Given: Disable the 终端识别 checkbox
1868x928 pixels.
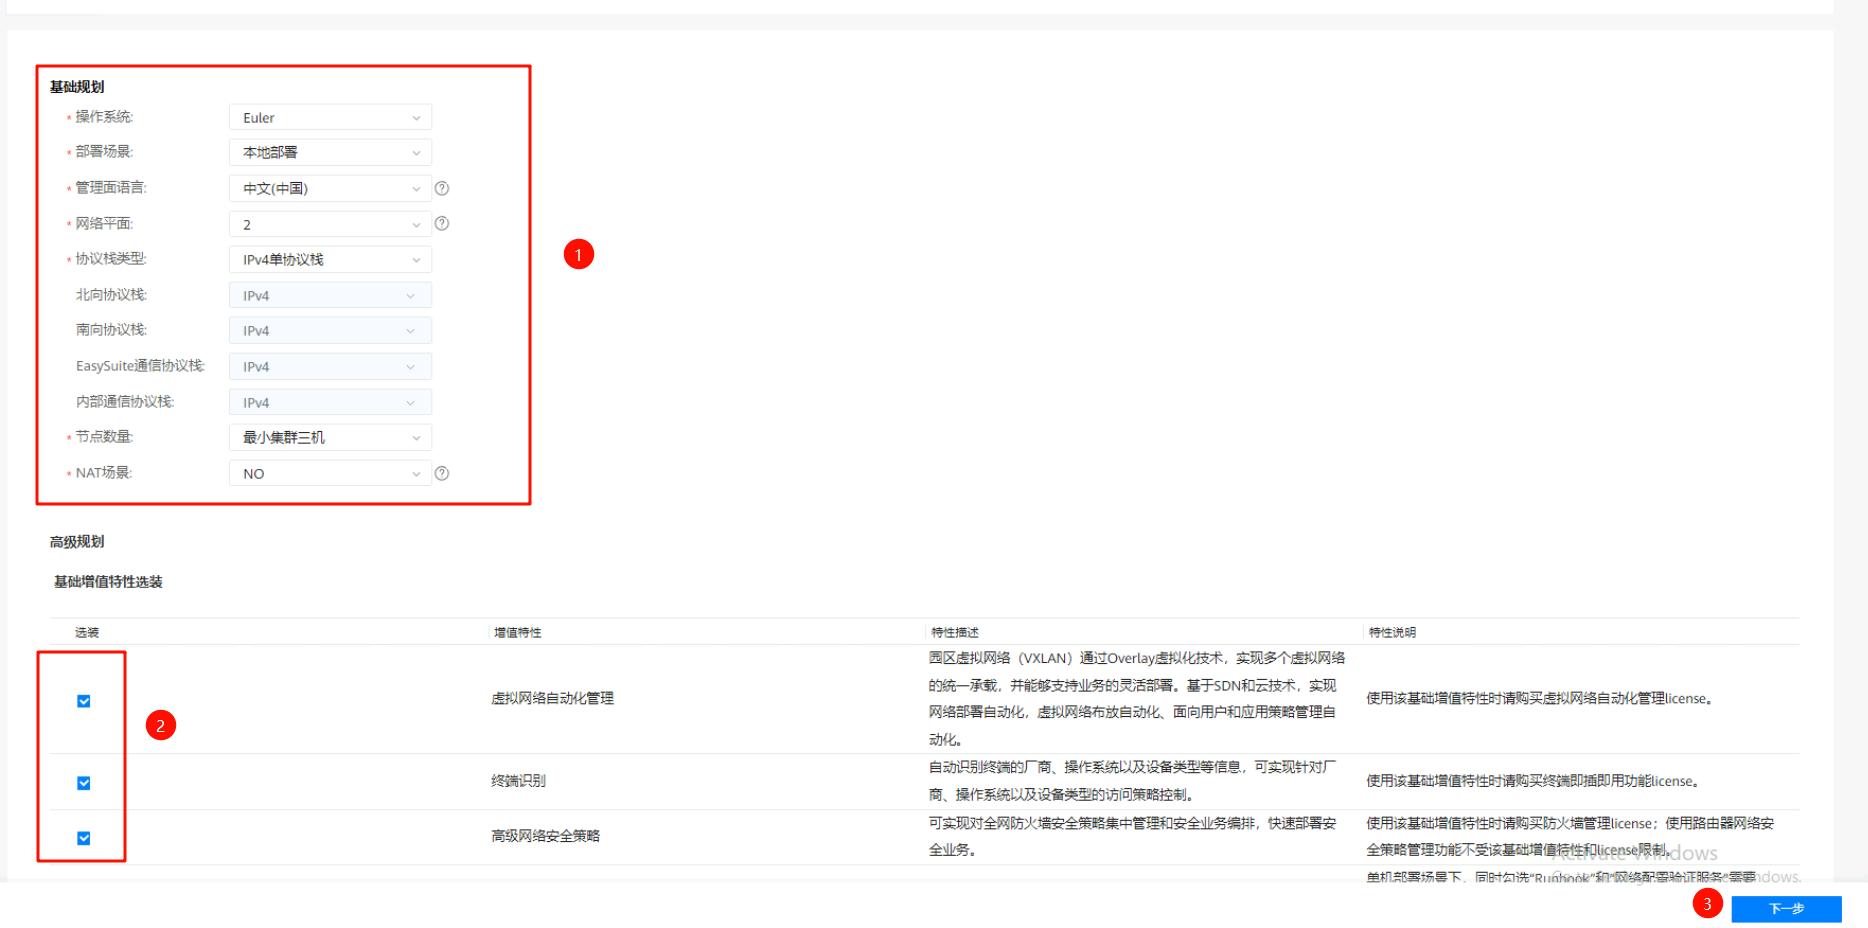Looking at the screenshot, I should point(84,783).
